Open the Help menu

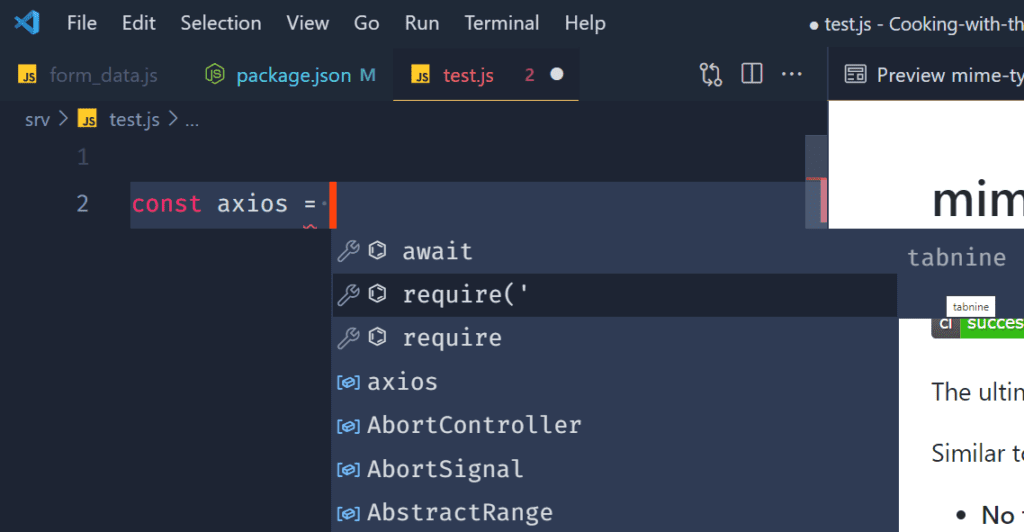tap(585, 23)
